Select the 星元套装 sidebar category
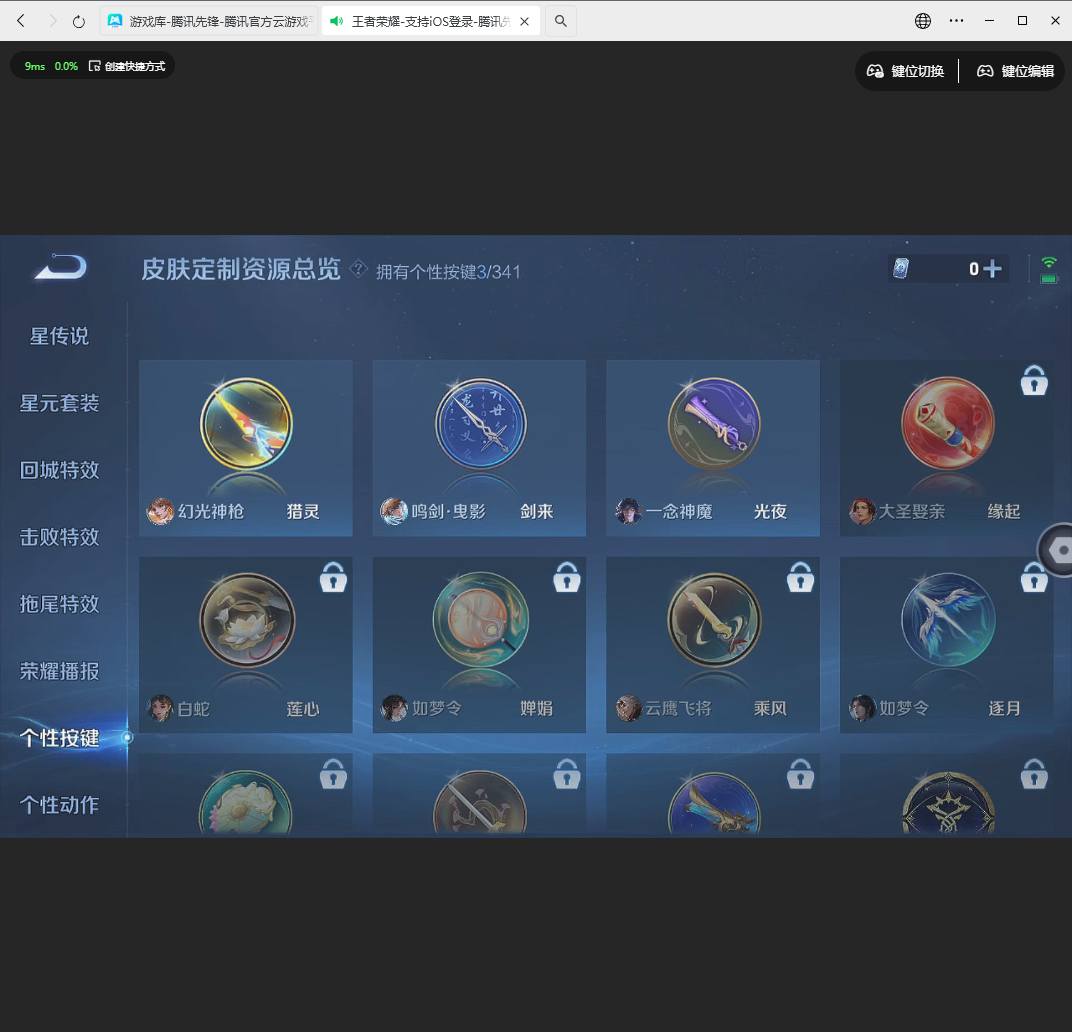The height and width of the screenshot is (1032, 1072). tap(58, 403)
